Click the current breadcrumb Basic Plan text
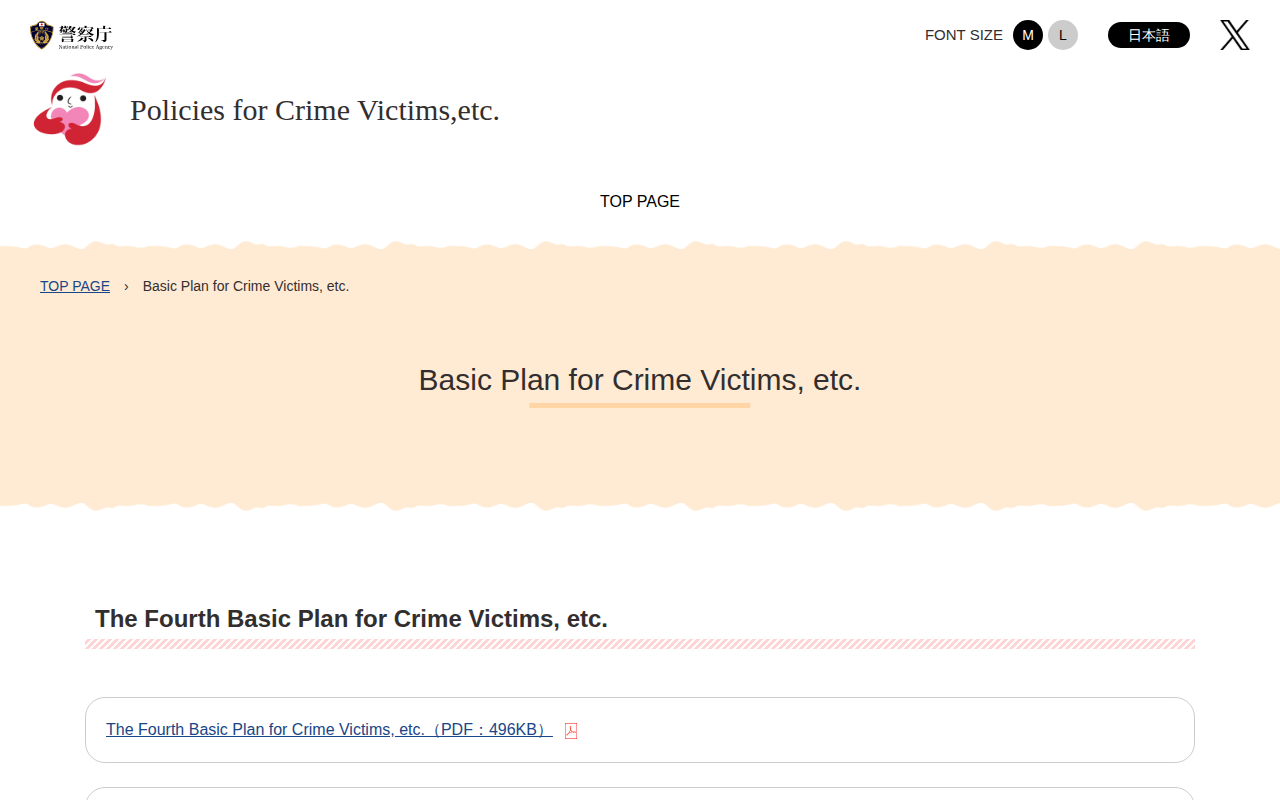Image resolution: width=1280 pixels, height=800 pixels. pos(246,286)
